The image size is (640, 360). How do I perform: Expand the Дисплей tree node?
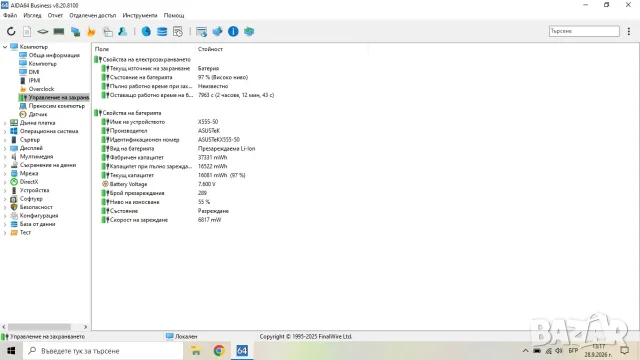coord(5,148)
